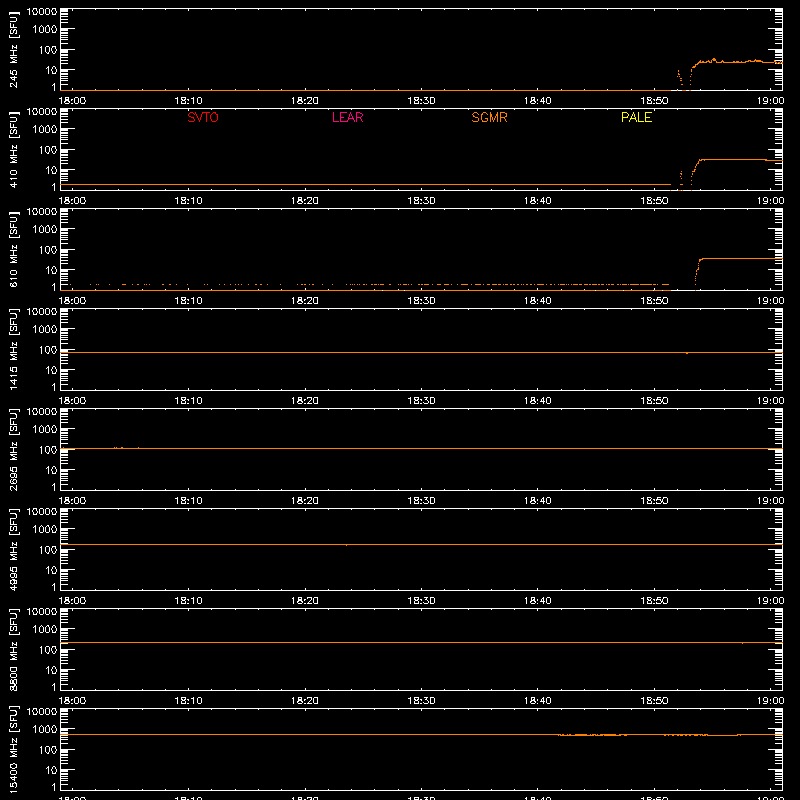Click 18:40 tick label under 610 MHz panel
The height and width of the screenshot is (800, 800).
[x=538, y=301]
